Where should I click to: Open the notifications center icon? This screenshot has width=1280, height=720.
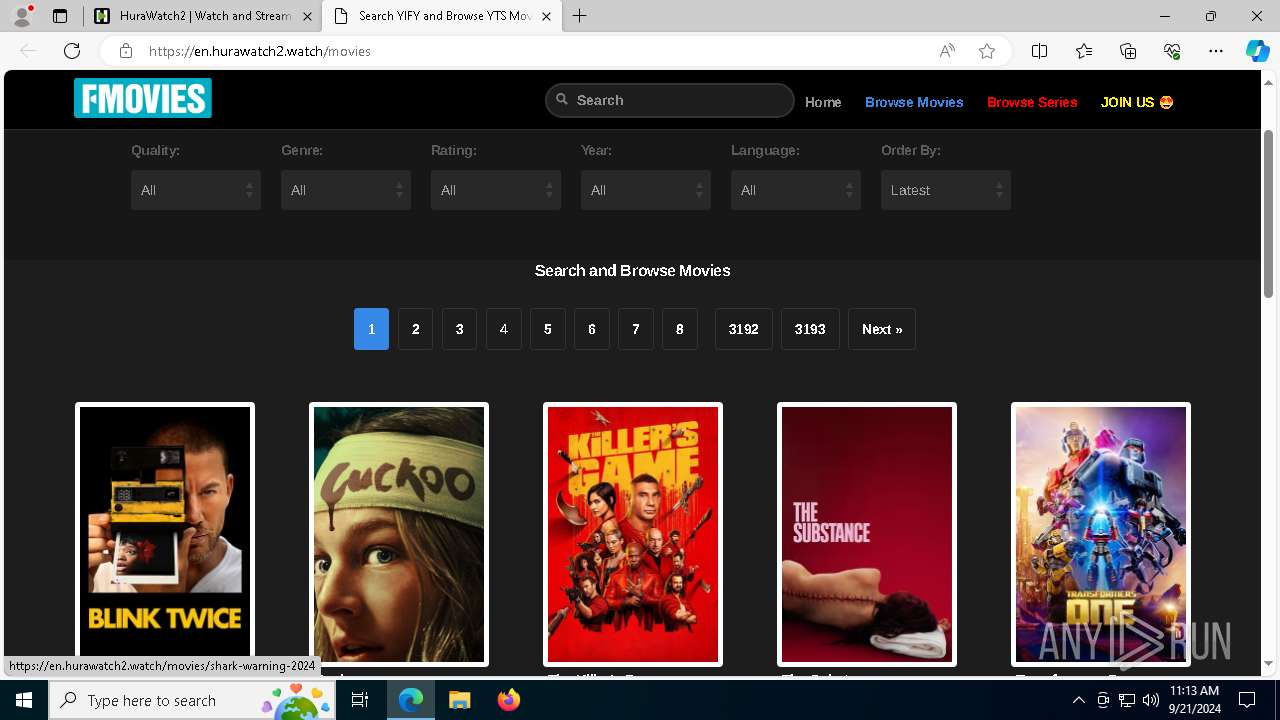pos(1247,700)
